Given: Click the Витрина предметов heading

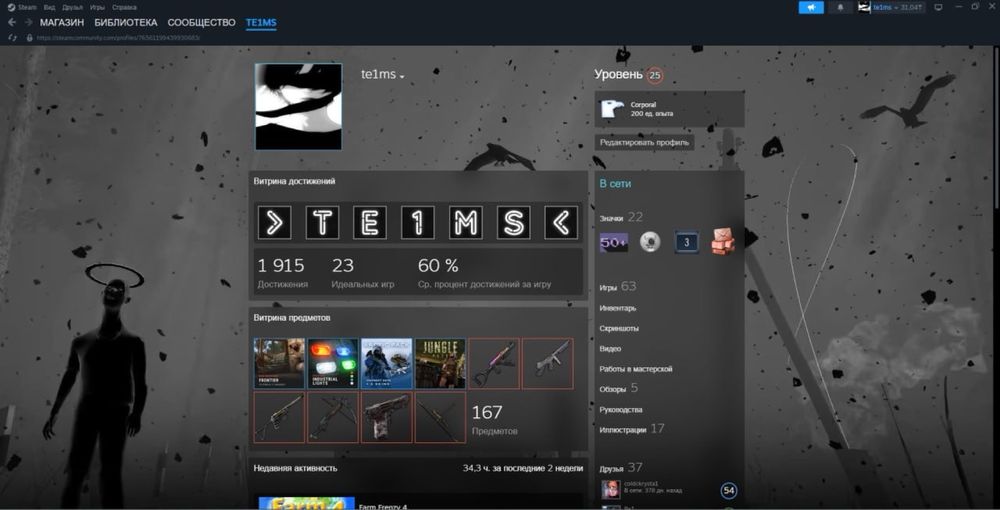Looking at the screenshot, I should pyautogui.click(x=291, y=318).
